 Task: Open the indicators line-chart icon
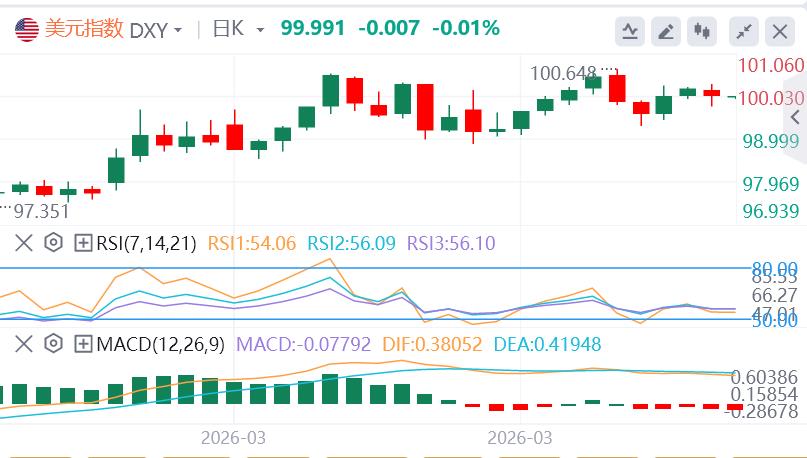[629, 31]
